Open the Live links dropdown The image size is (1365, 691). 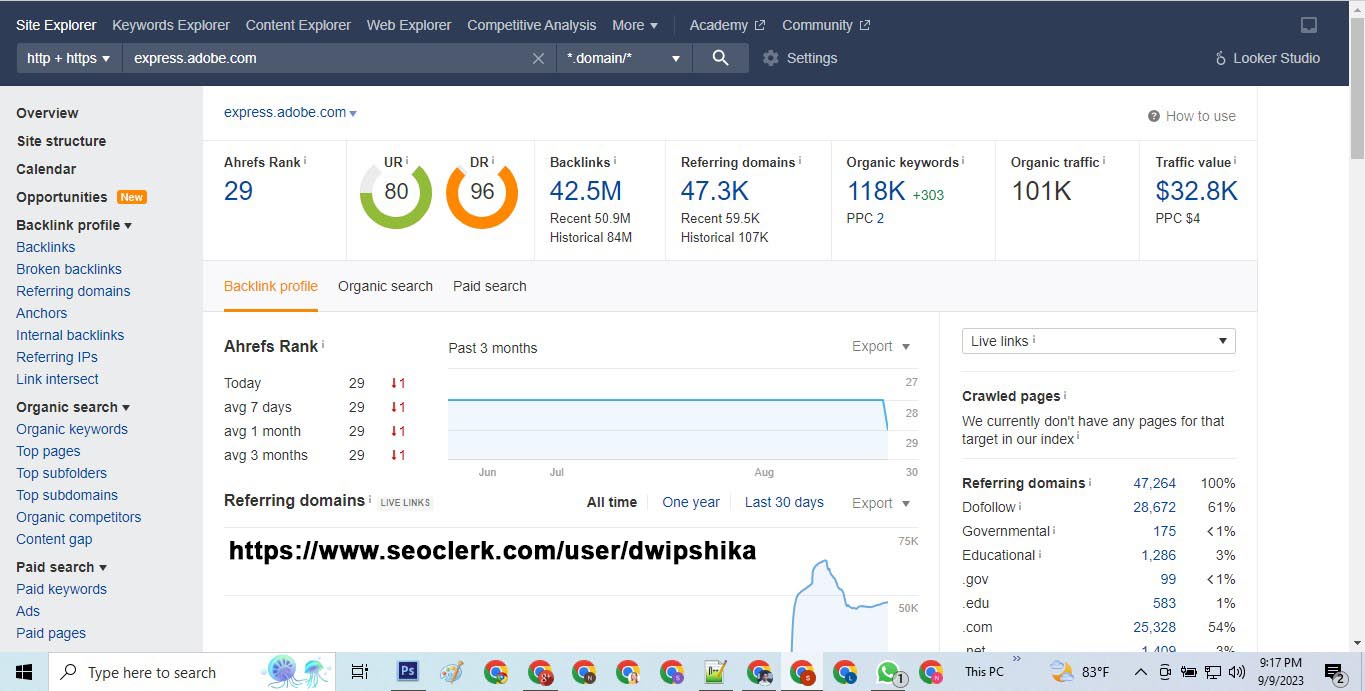1098,341
